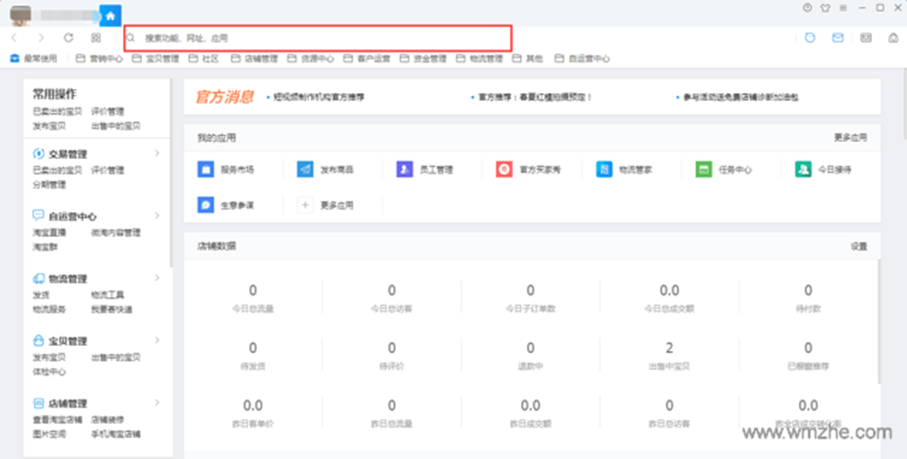Open the 任务中心 app icon
Screen dimensions: 907x459
tap(704, 170)
